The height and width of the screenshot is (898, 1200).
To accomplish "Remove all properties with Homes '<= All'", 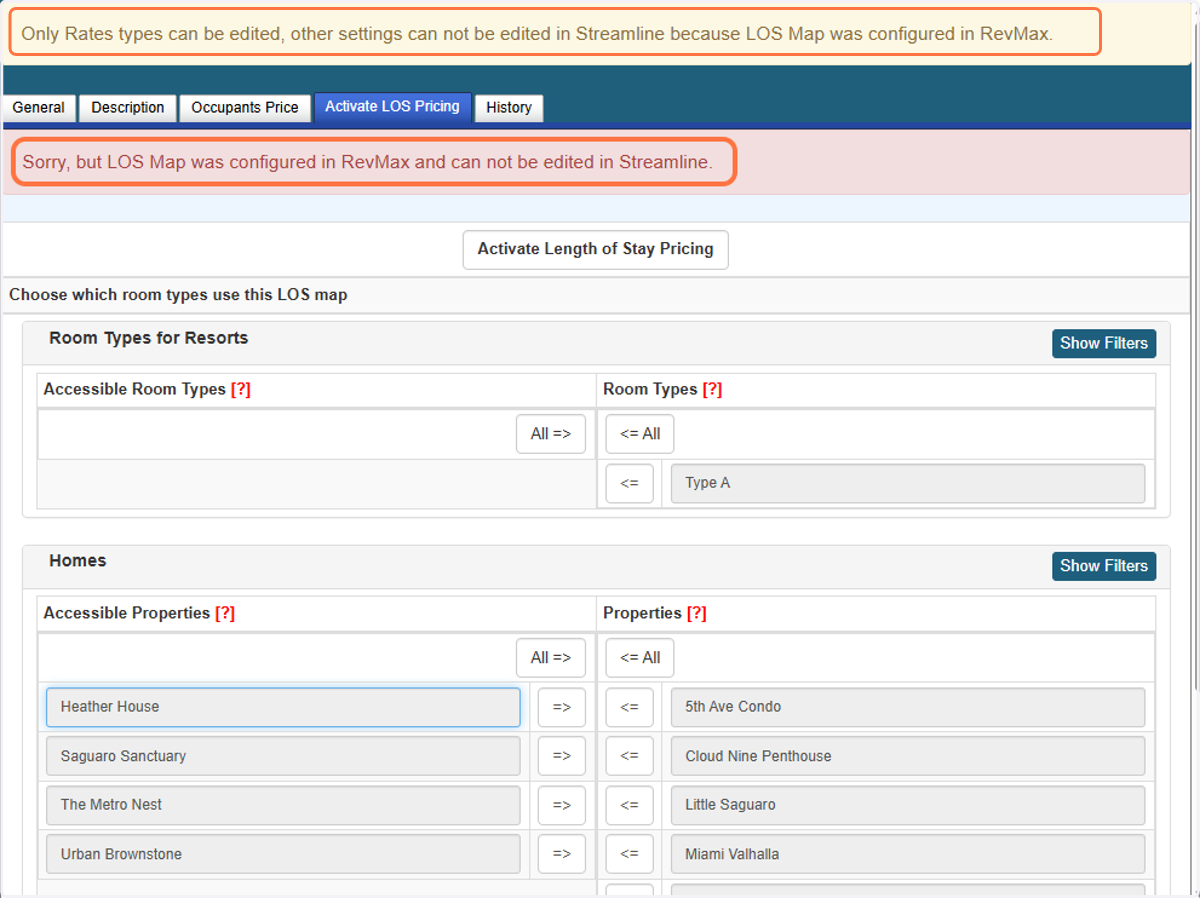I will click(640, 658).
